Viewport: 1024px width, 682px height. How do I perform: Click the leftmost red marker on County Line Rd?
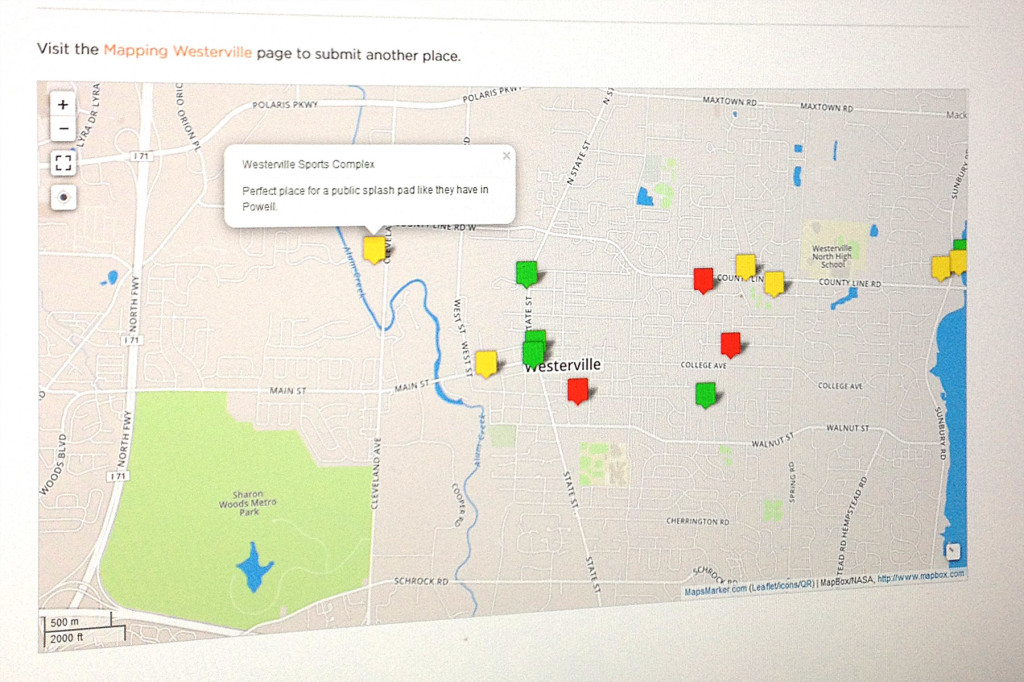tap(704, 279)
